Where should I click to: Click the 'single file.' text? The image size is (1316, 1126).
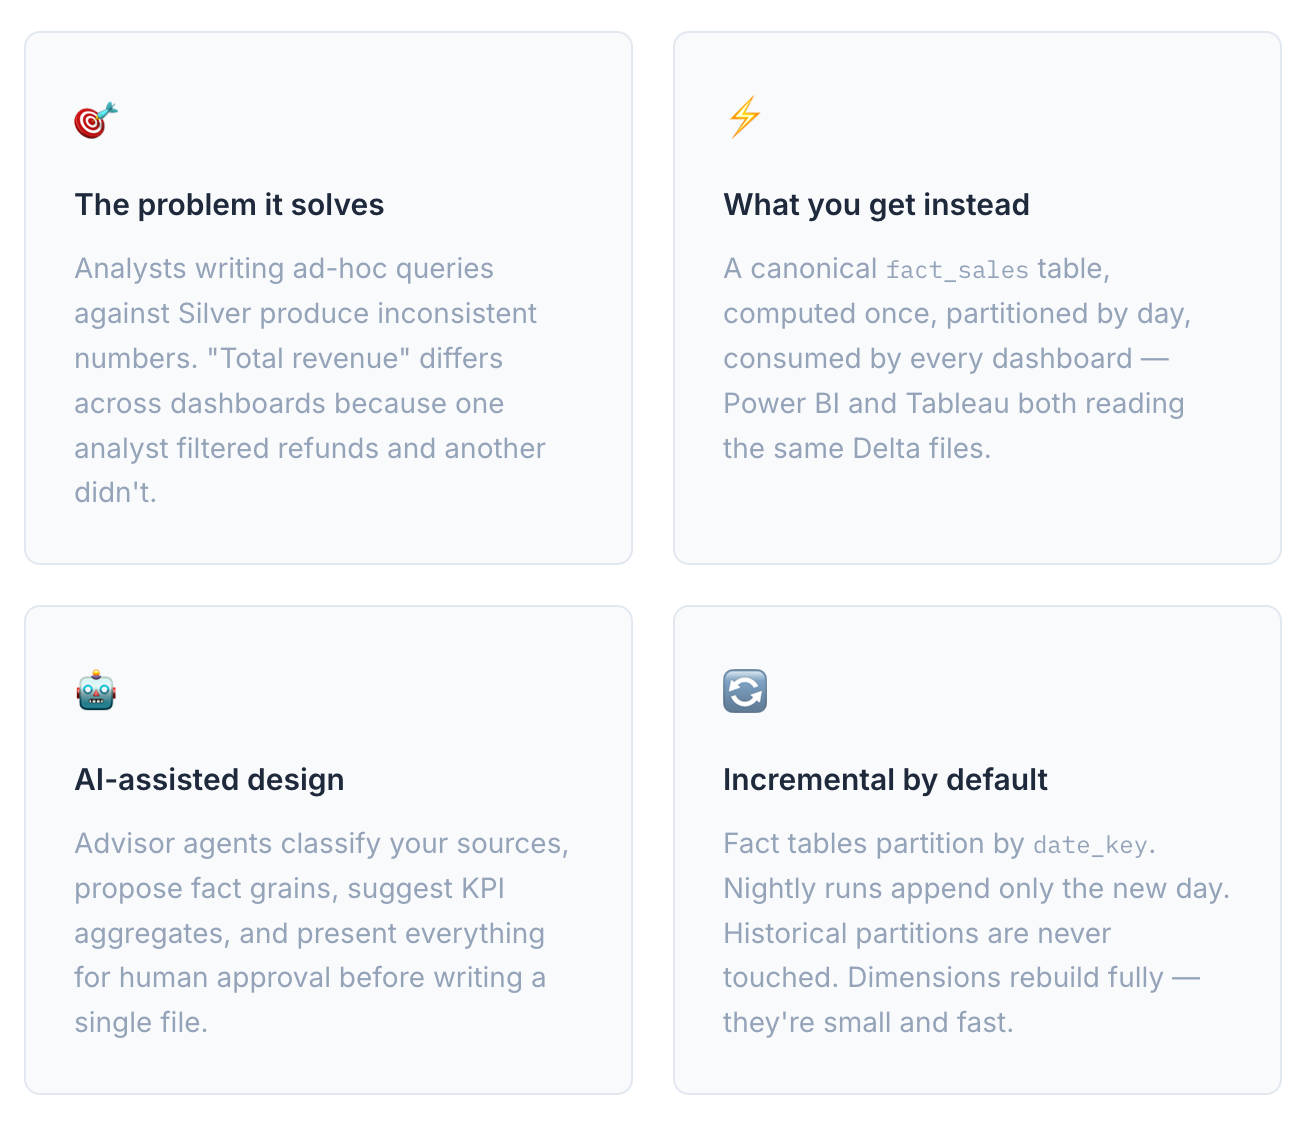click(141, 1022)
